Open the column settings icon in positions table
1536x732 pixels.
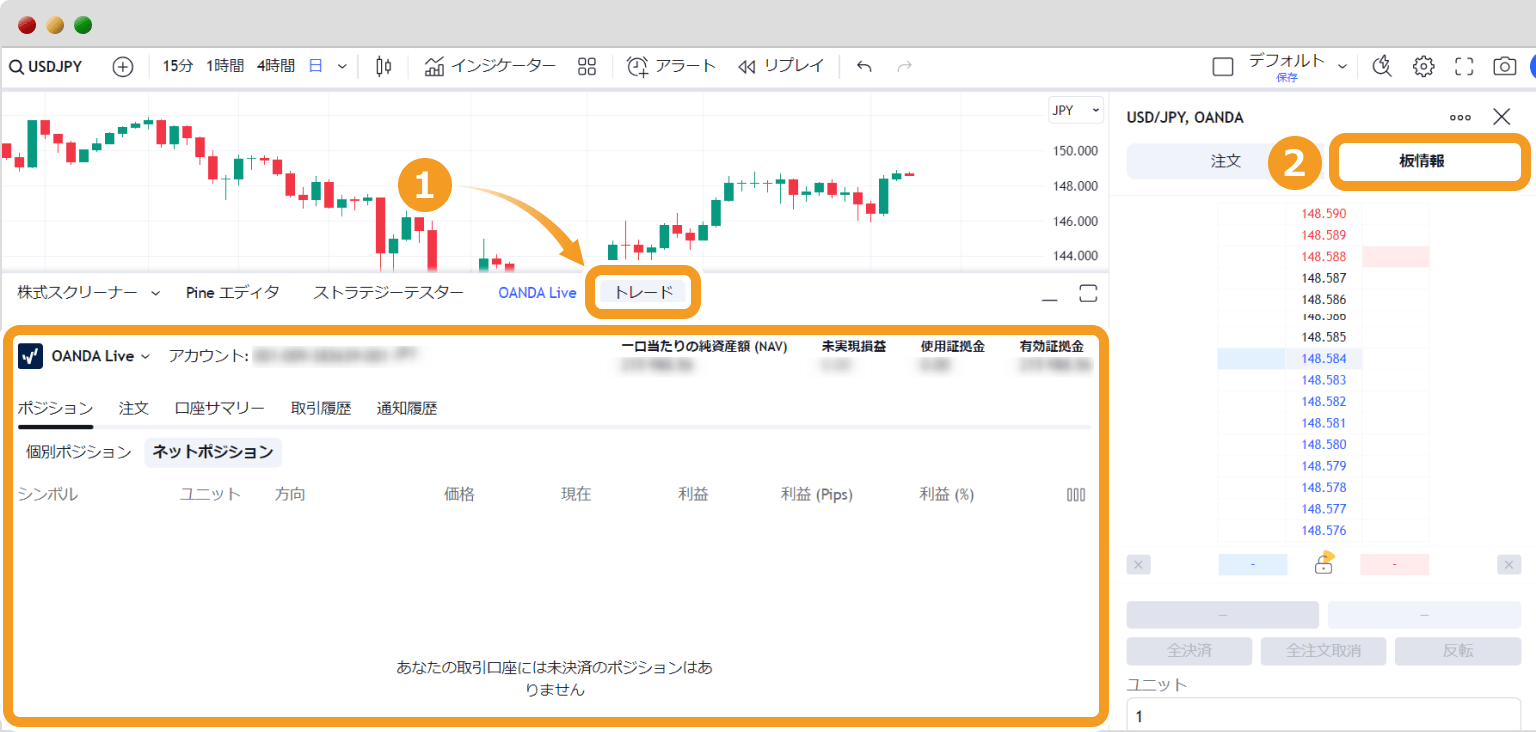click(x=1076, y=495)
